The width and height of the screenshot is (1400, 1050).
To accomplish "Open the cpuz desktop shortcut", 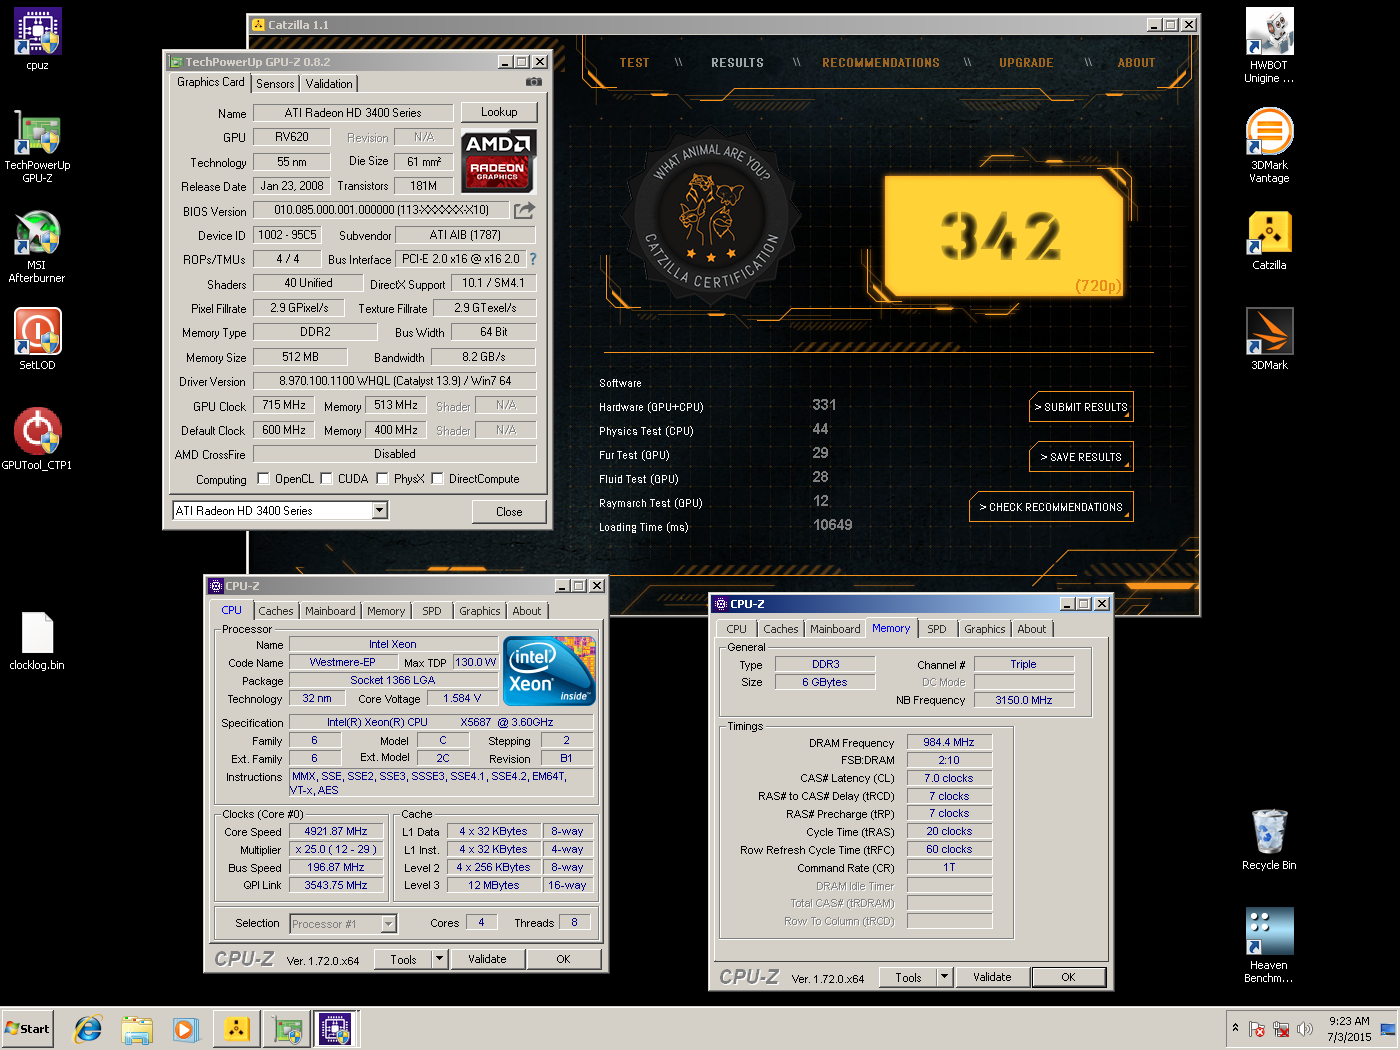I will 37,40.
